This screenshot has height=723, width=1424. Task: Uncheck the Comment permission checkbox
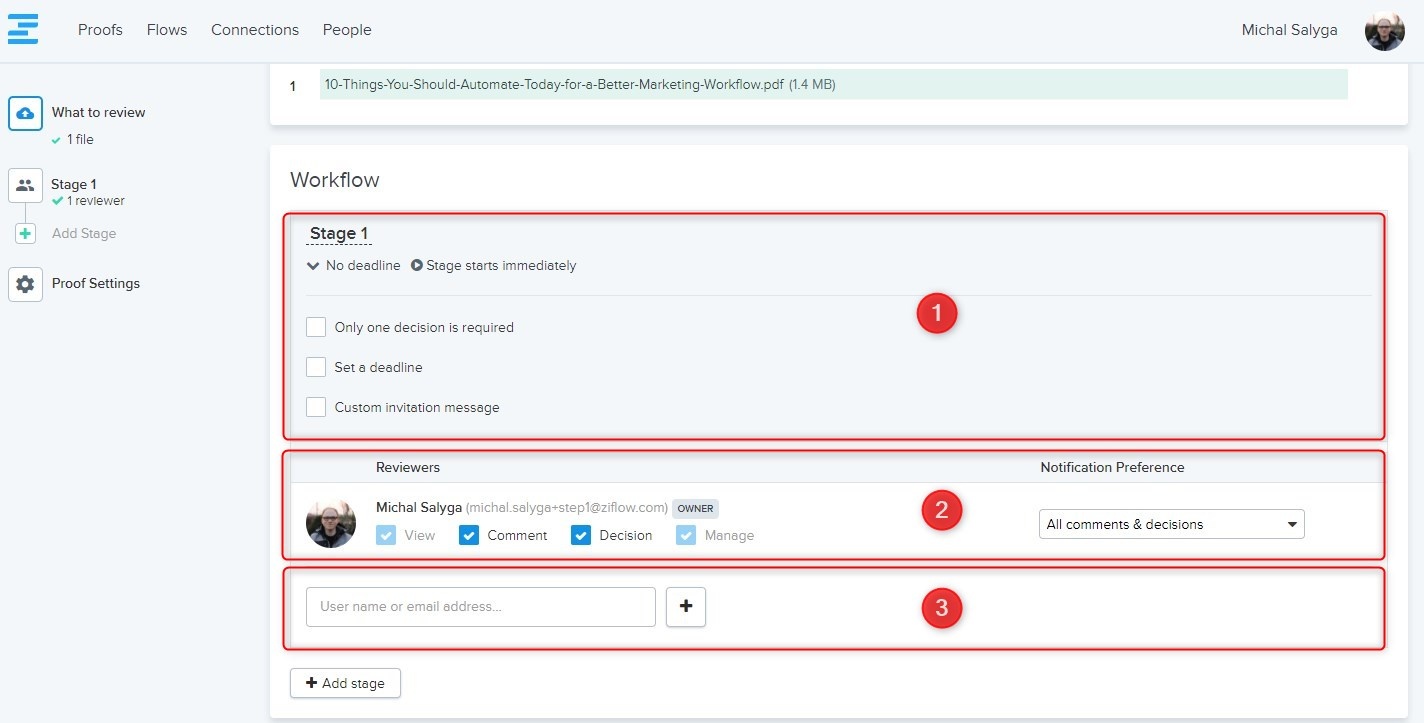(469, 535)
